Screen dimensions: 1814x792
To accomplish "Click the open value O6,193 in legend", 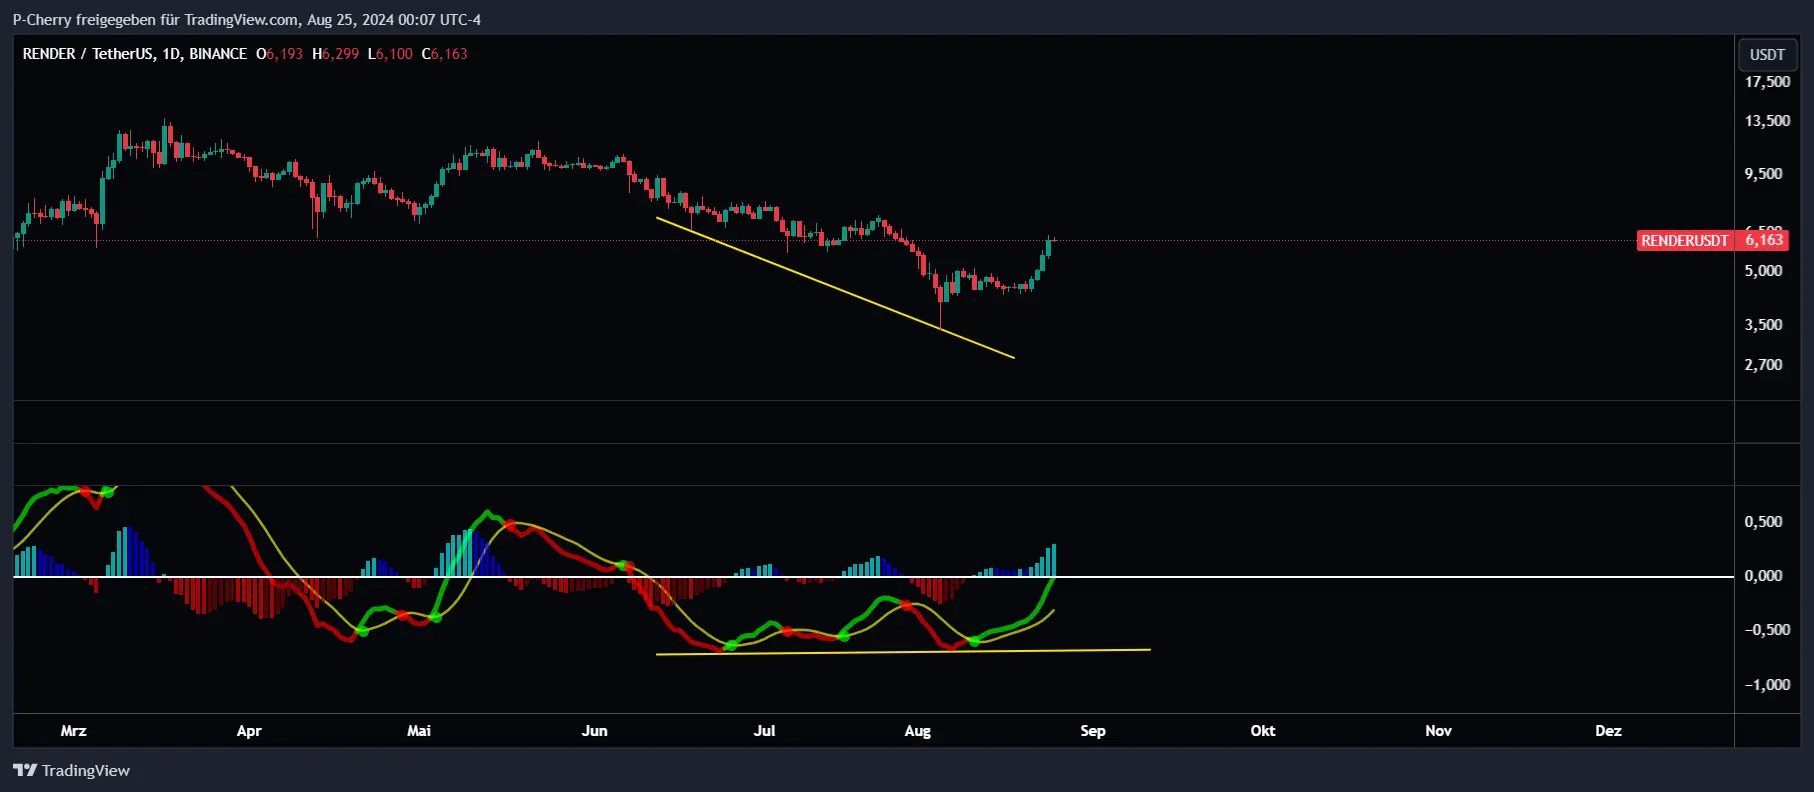I will tap(279, 54).
